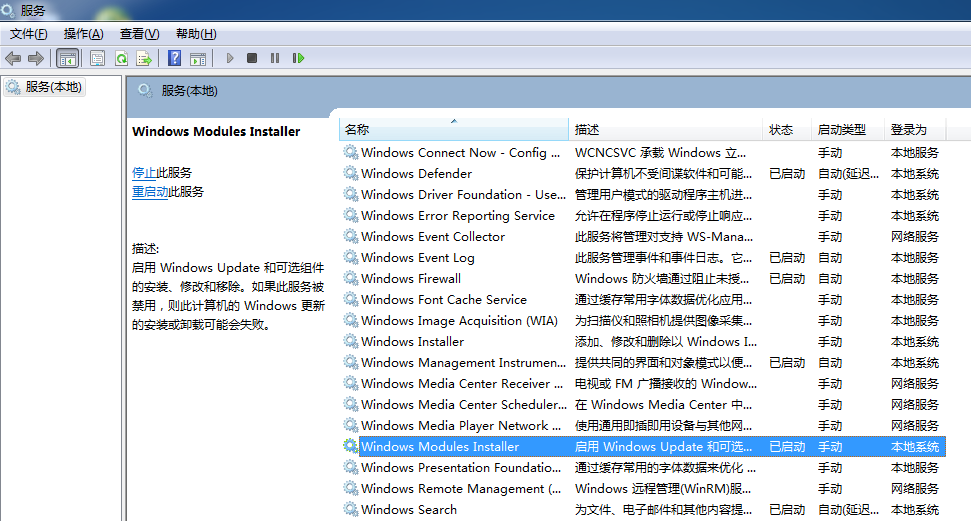971x521 pixels.
Task: Sort by the 登录为 column header
Action: pos(915,129)
